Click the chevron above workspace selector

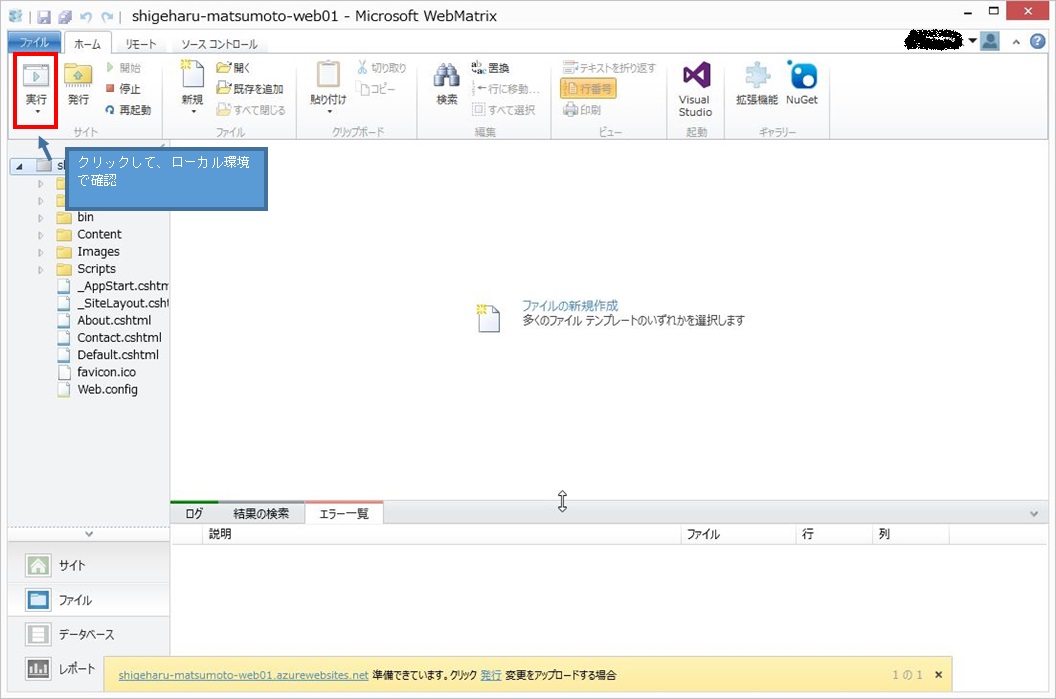click(x=89, y=533)
